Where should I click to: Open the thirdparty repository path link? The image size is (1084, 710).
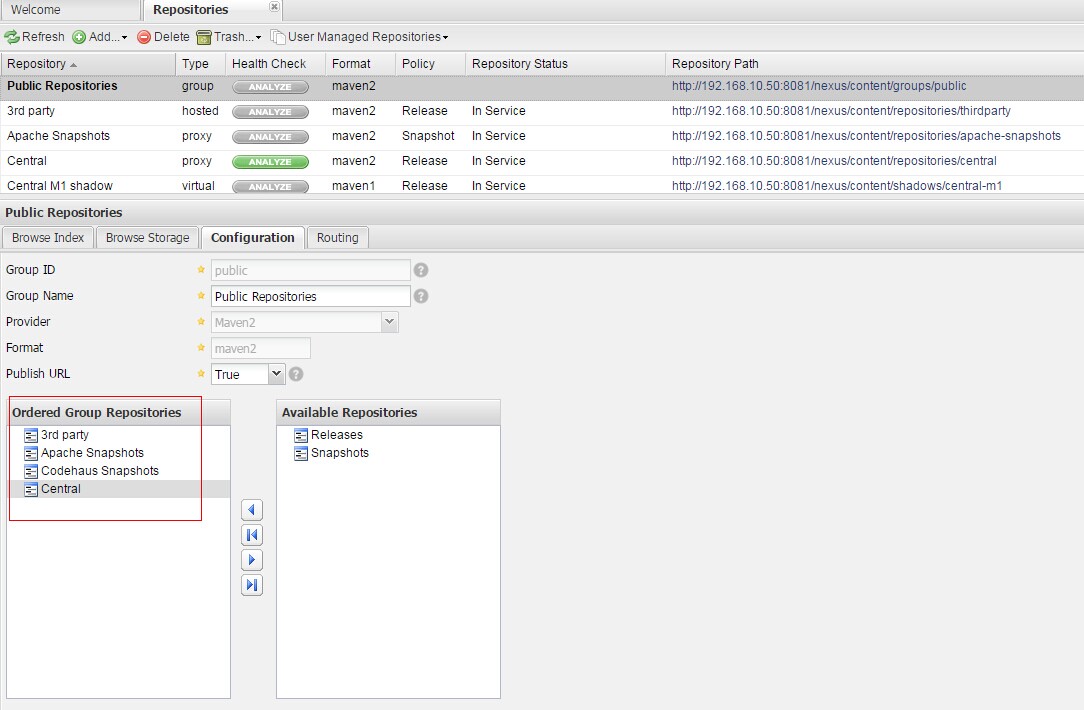click(x=841, y=111)
